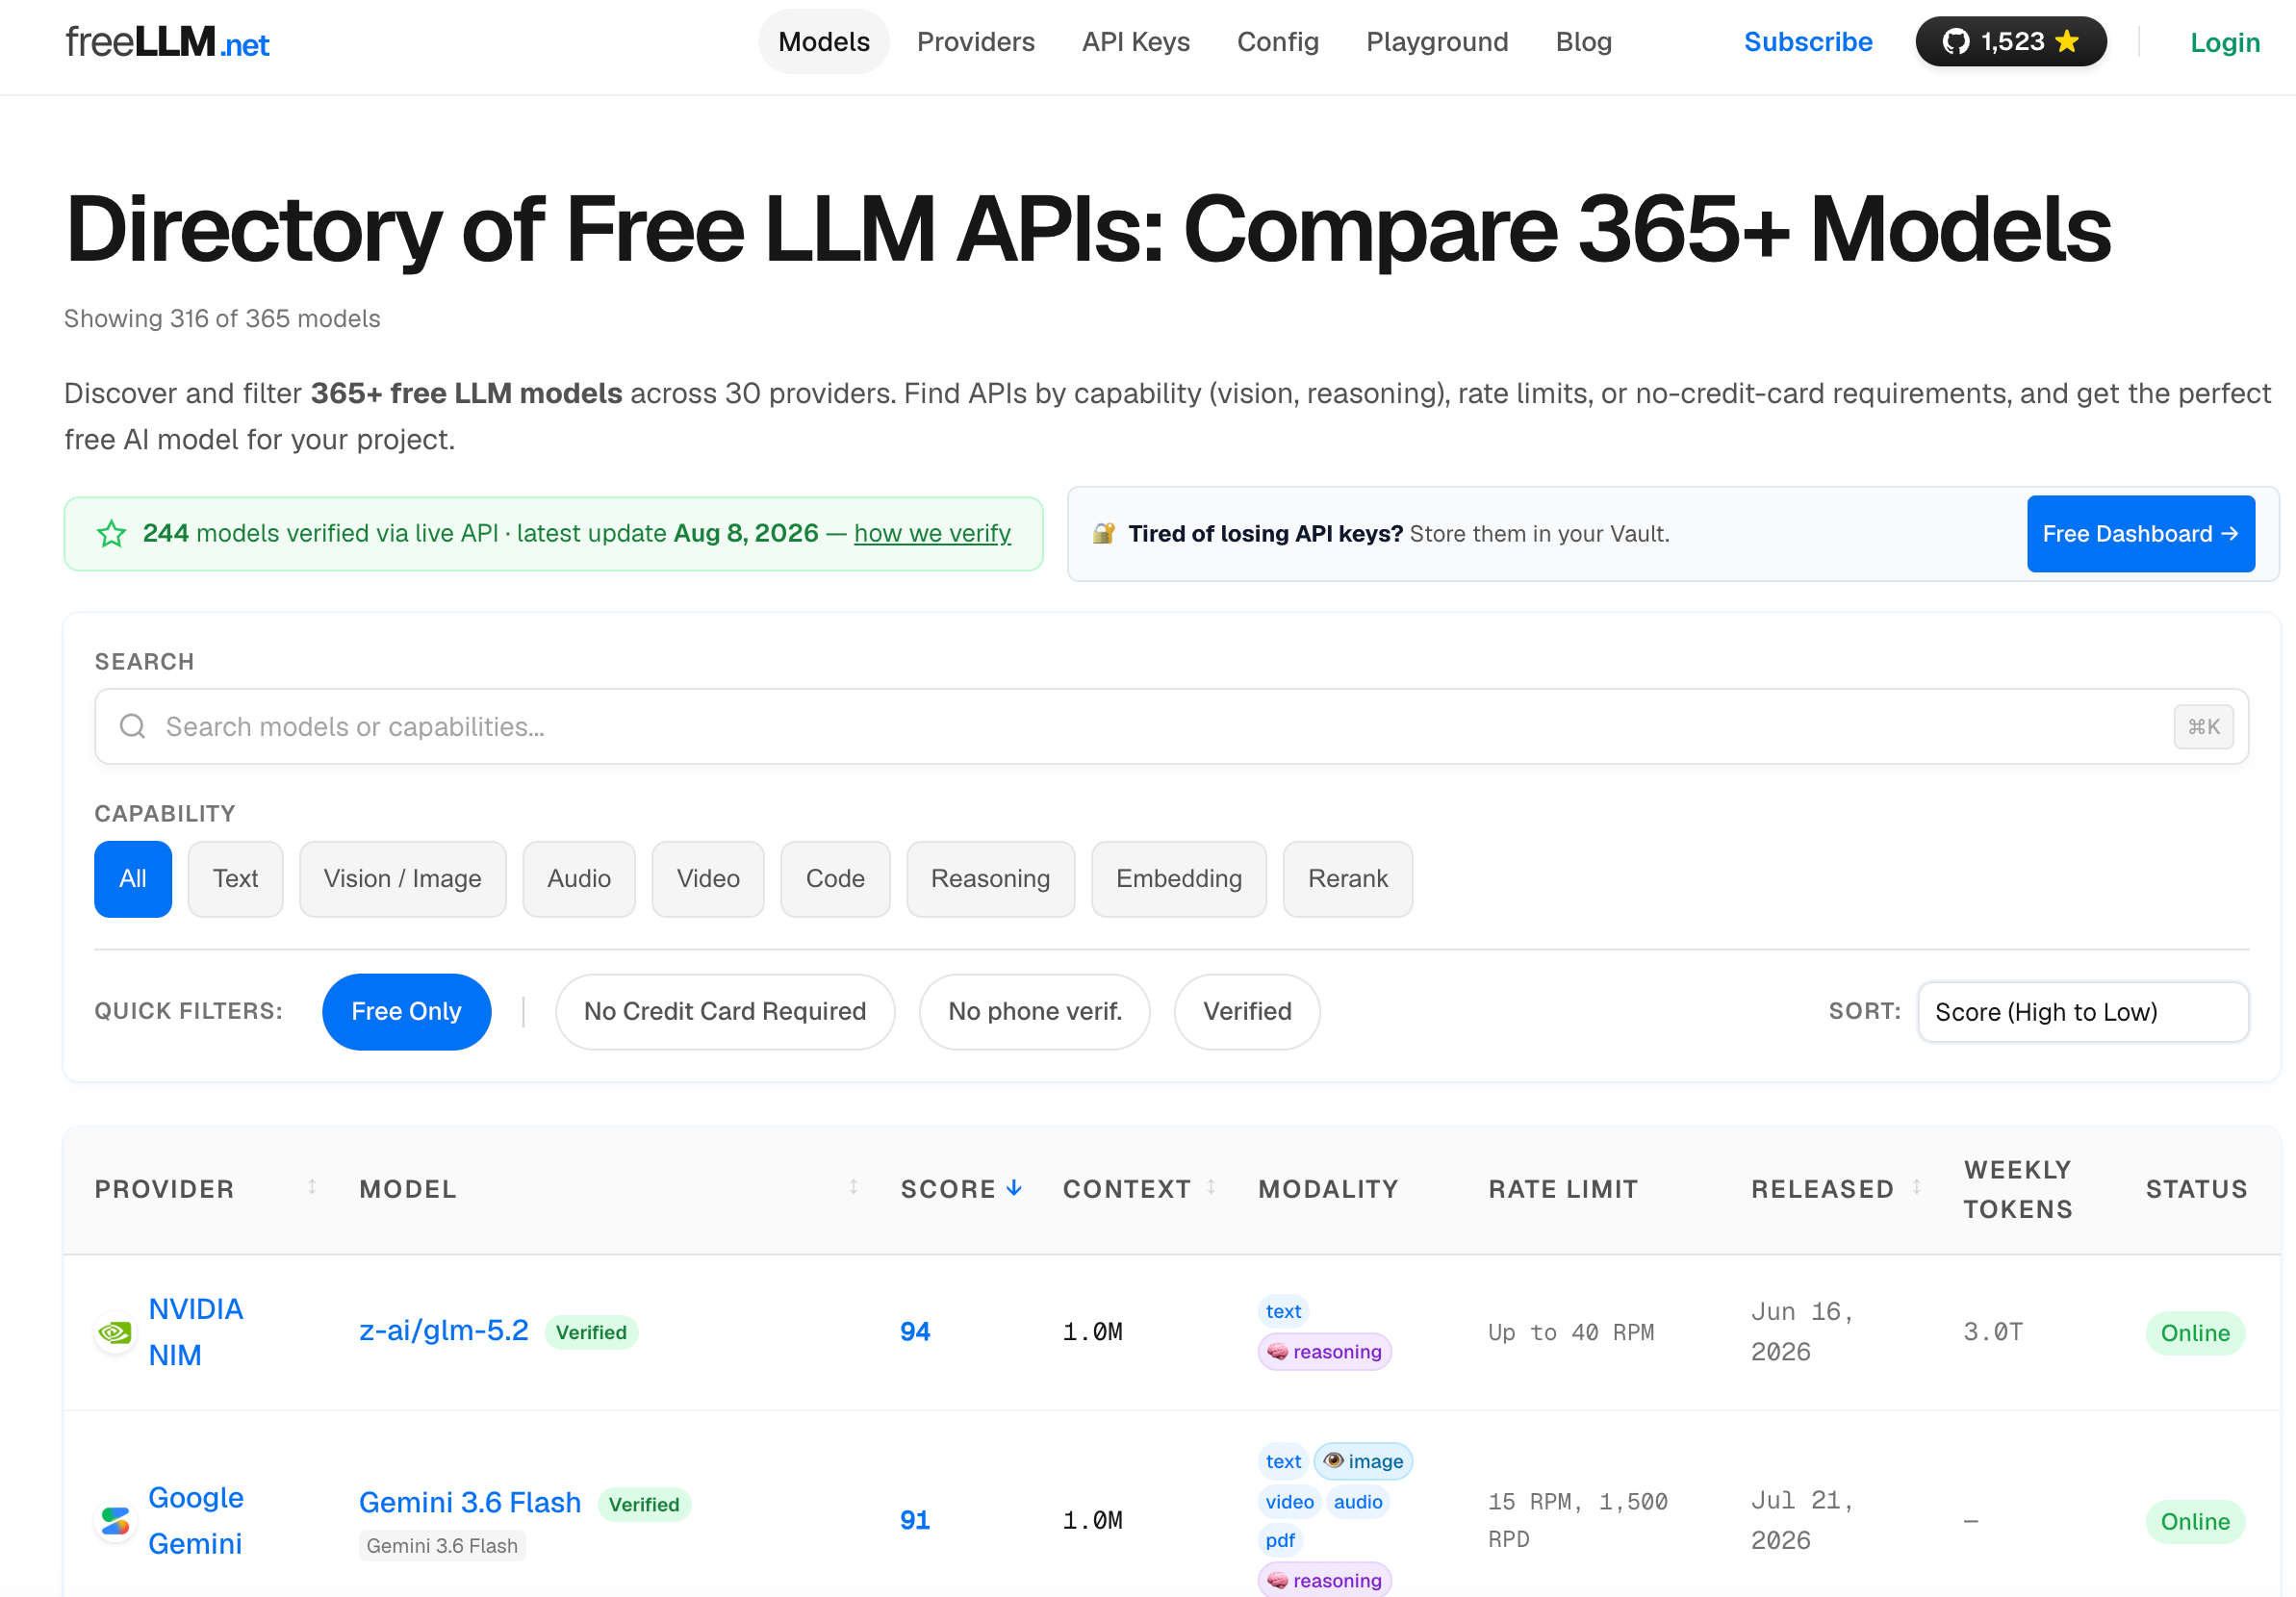Click the gray 'Gemini 3.6 Flash' model ID chip
Image resolution: width=2296 pixels, height=1597 pixels.
(442, 1546)
